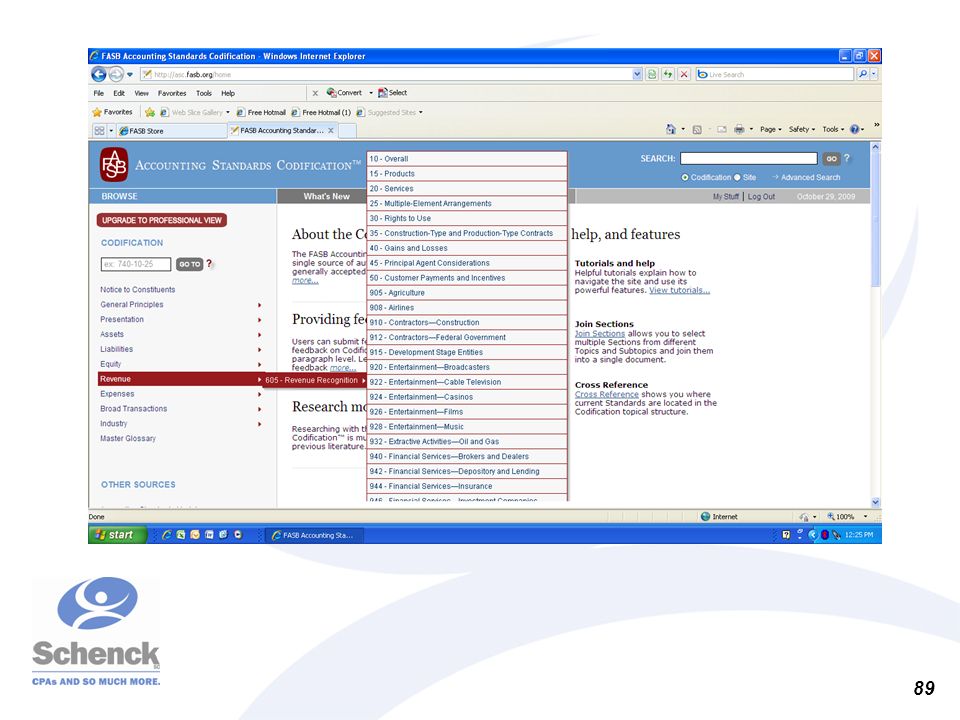
Task: Open the File menu
Action: pyautogui.click(x=99, y=93)
